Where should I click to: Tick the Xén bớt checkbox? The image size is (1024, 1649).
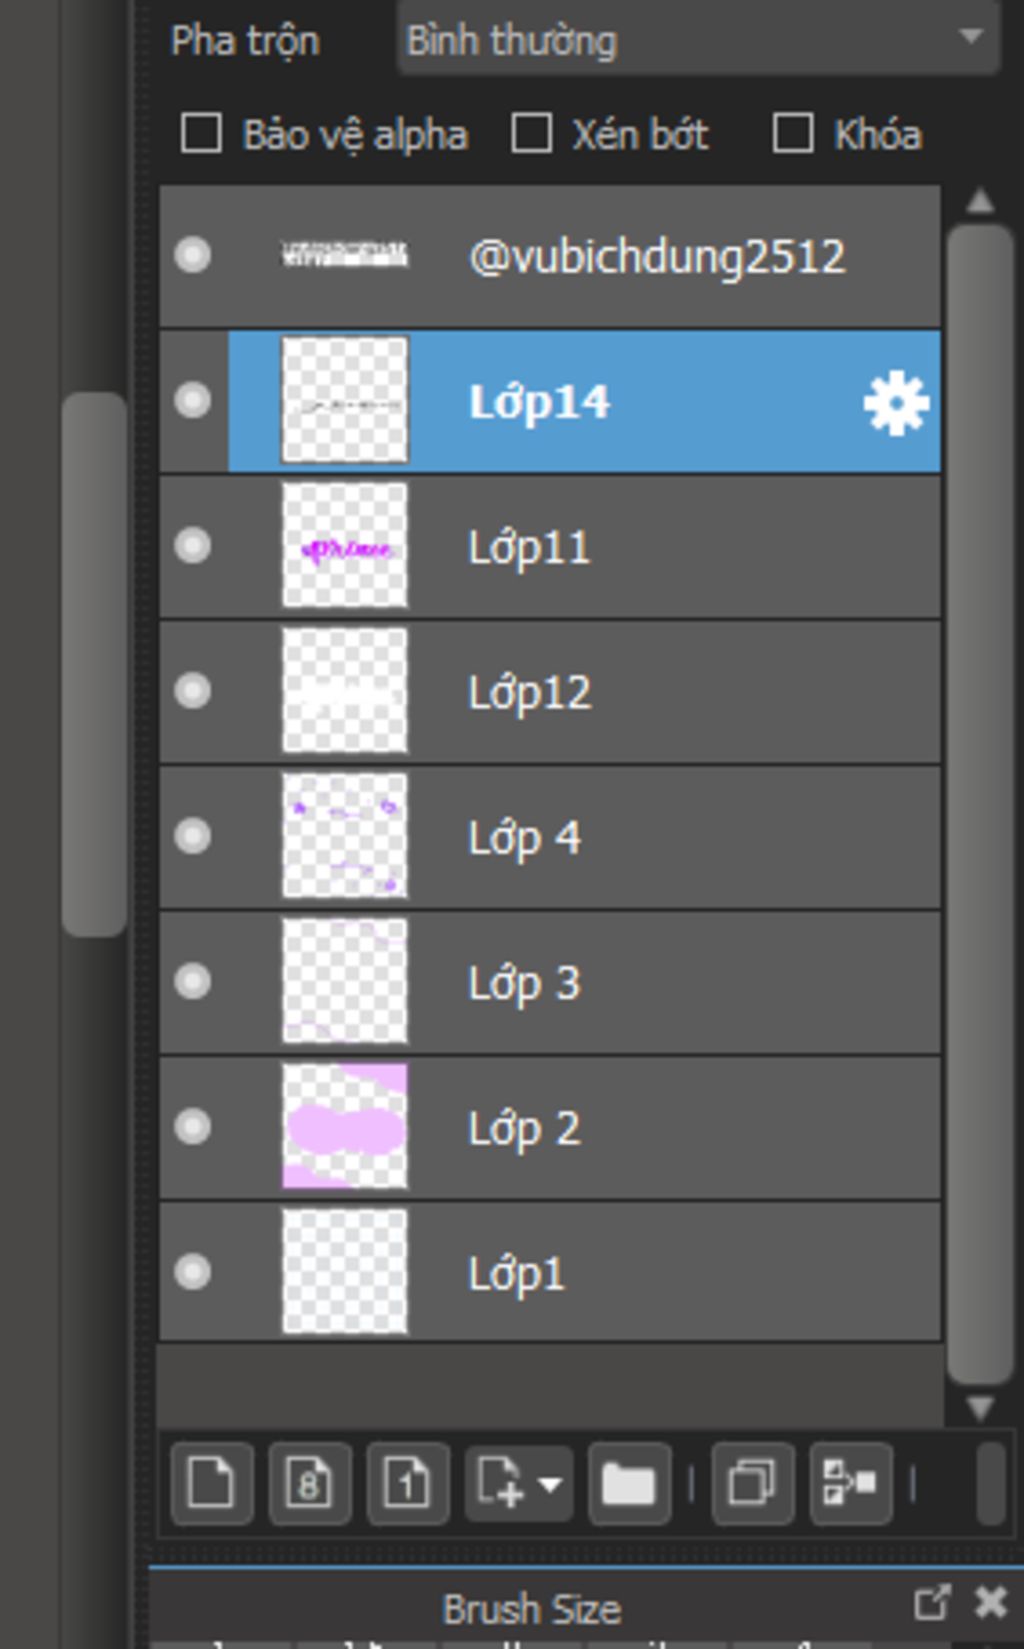(x=531, y=133)
